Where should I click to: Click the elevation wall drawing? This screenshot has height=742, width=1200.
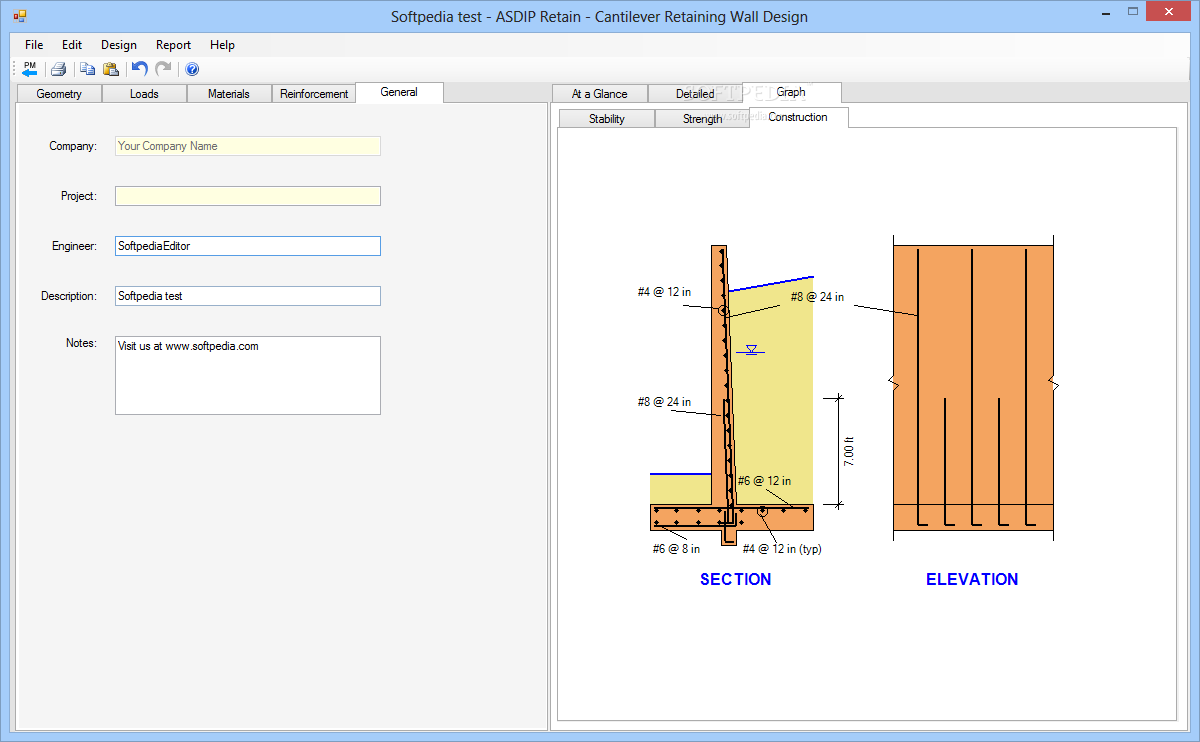pos(973,387)
